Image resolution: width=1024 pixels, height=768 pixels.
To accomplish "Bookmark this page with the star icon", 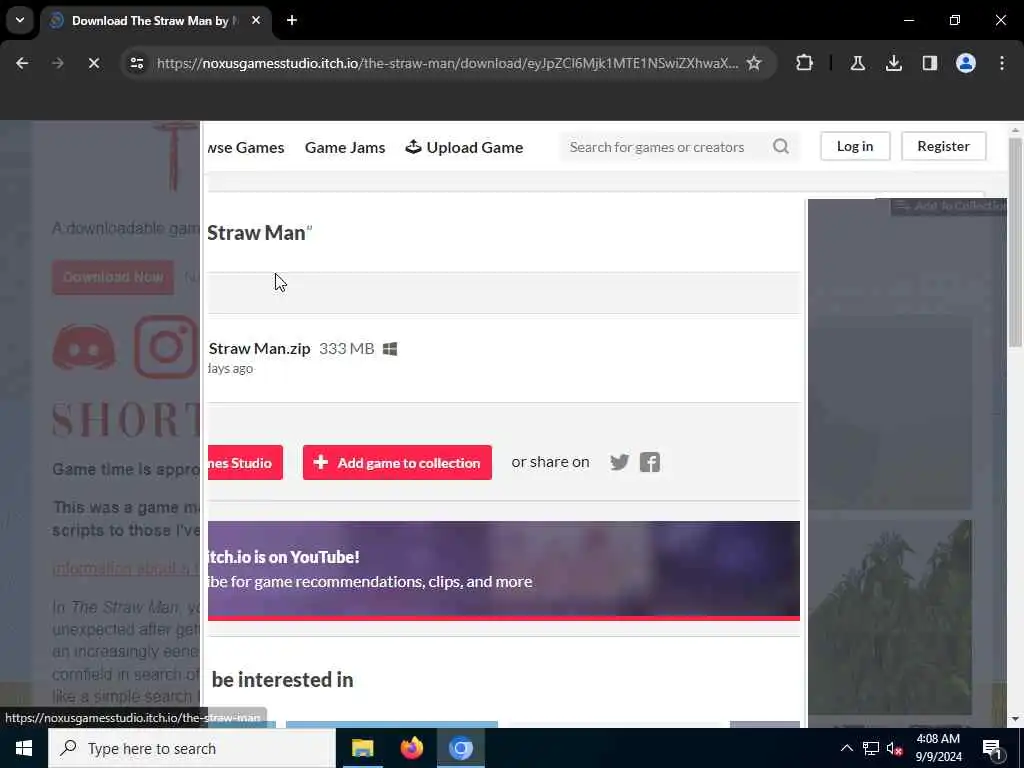I will 754,63.
